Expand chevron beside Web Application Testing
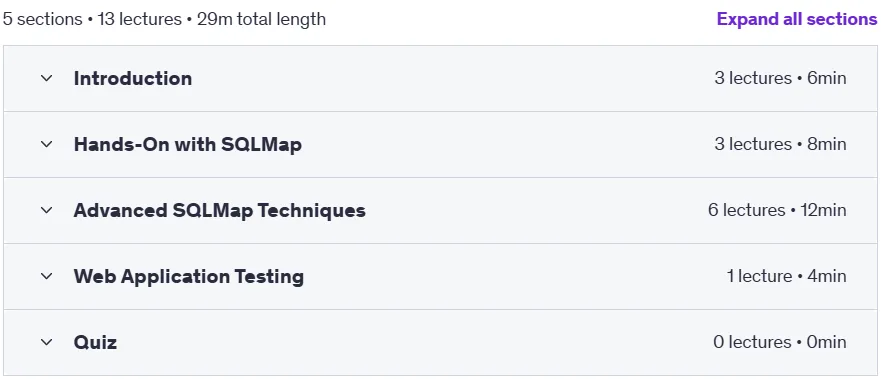881x379 pixels. click(47, 276)
